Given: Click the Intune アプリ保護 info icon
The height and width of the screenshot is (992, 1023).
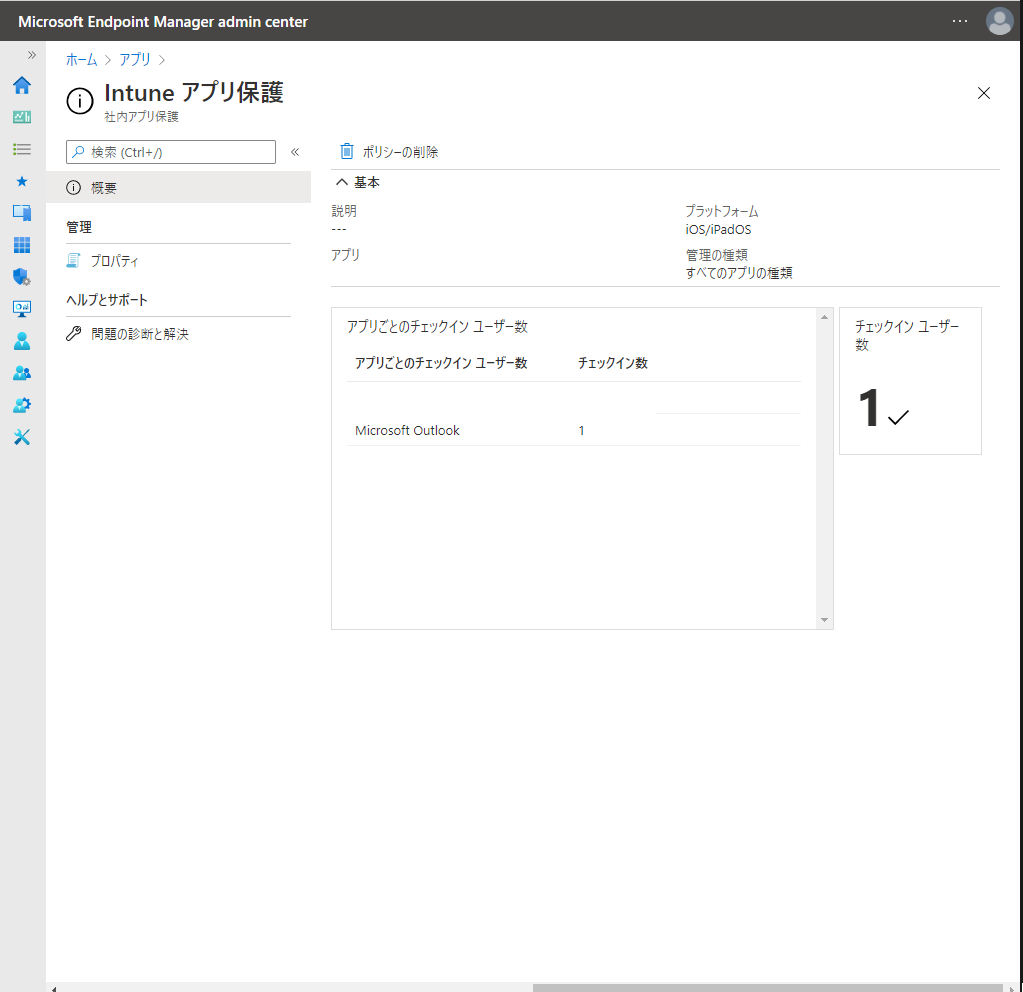Looking at the screenshot, I should [x=80, y=101].
